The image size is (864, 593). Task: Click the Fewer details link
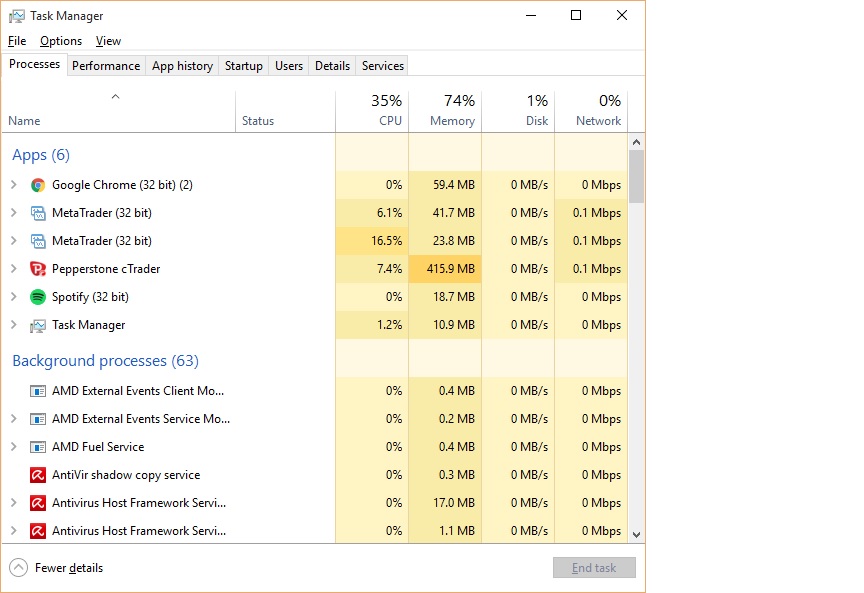tap(69, 568)
